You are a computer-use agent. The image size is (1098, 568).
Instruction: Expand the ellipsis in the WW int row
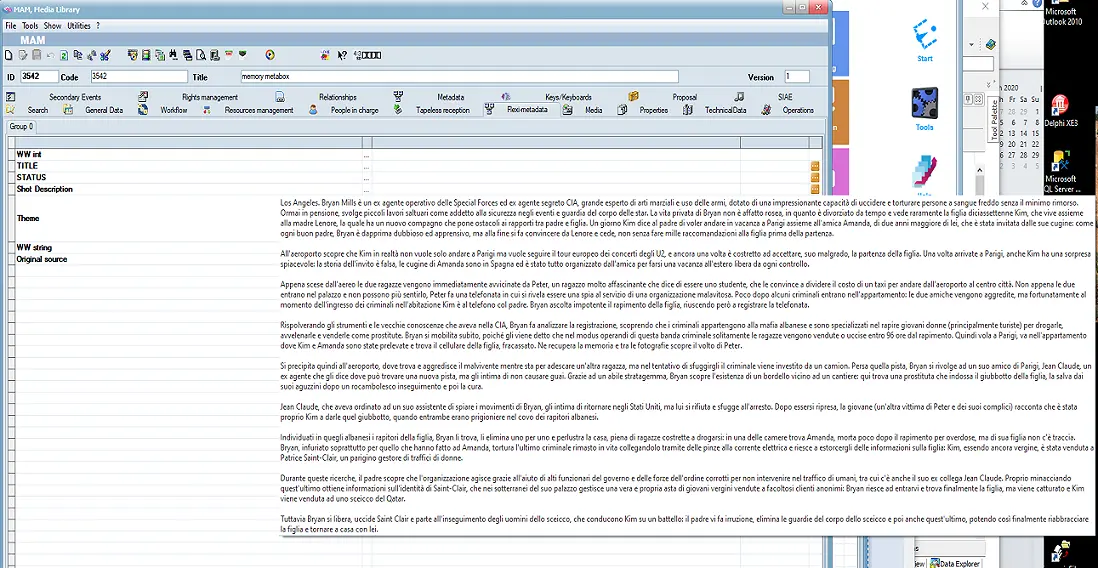coord(366,155)
